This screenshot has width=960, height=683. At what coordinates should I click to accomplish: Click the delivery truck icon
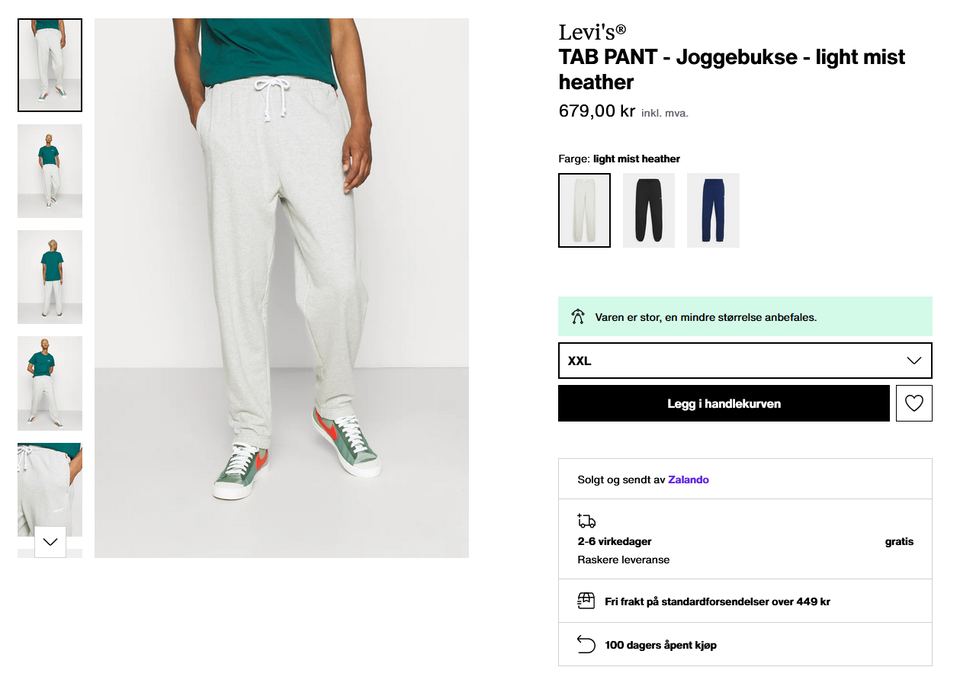click(587, 521)
